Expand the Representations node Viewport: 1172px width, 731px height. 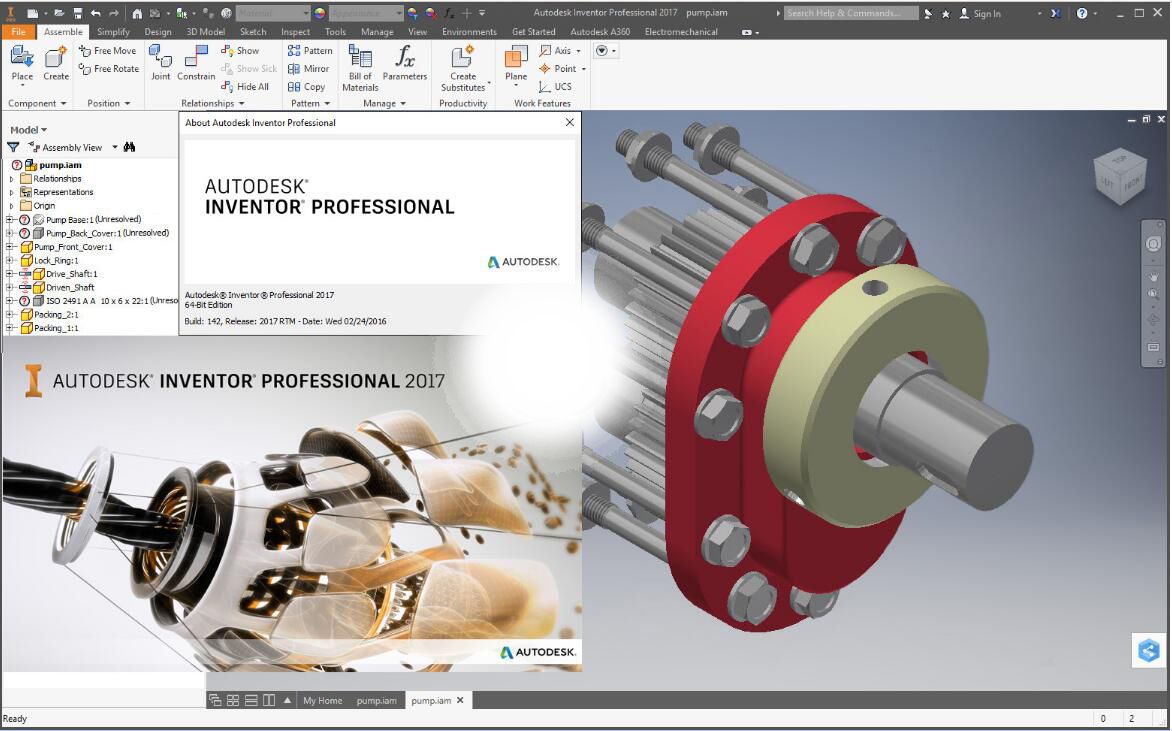(x=11, y=193)
